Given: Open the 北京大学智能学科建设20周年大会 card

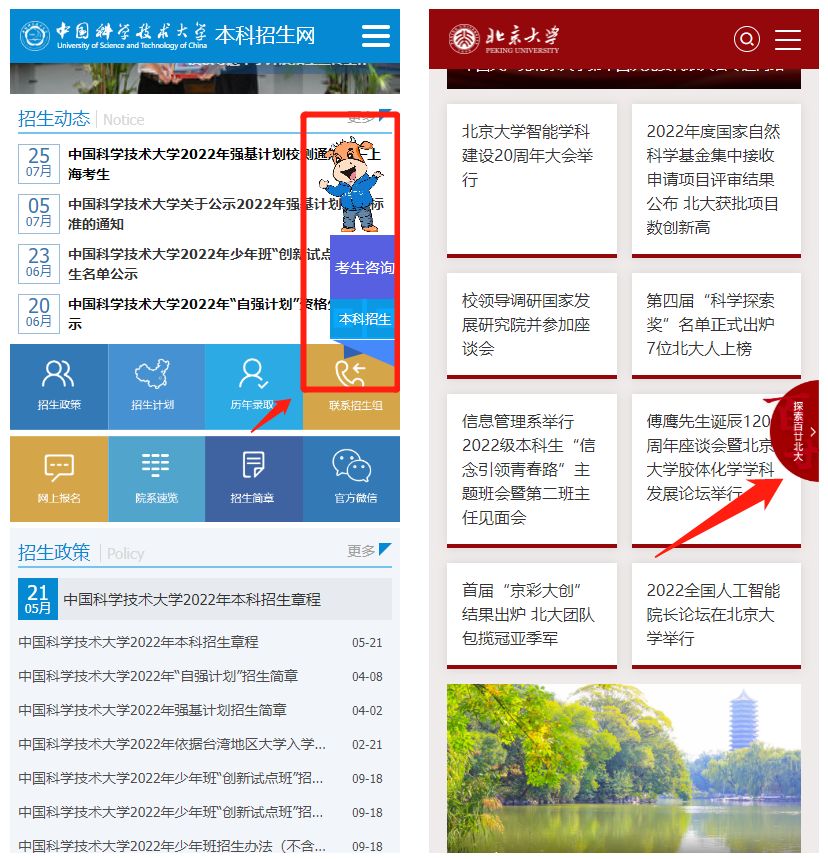Looking at the screenshot, I should tap(532, 180).
